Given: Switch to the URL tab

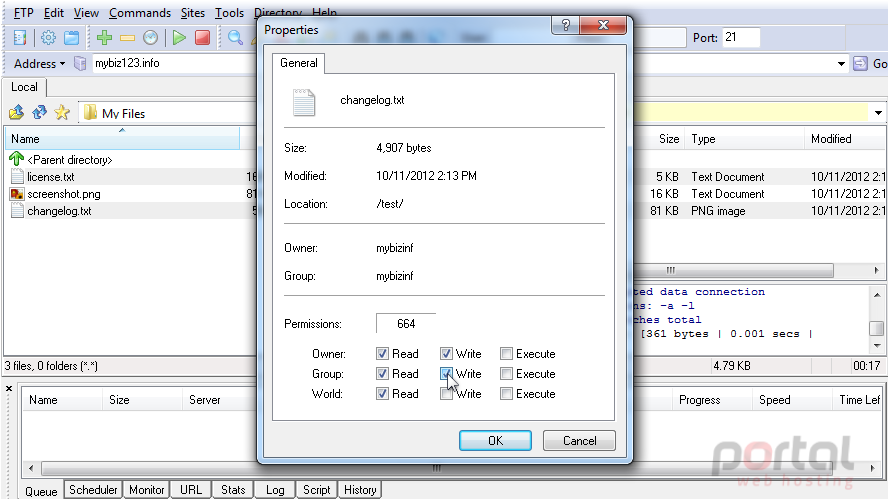Looking at the screenshot, I should coord(191,489).
